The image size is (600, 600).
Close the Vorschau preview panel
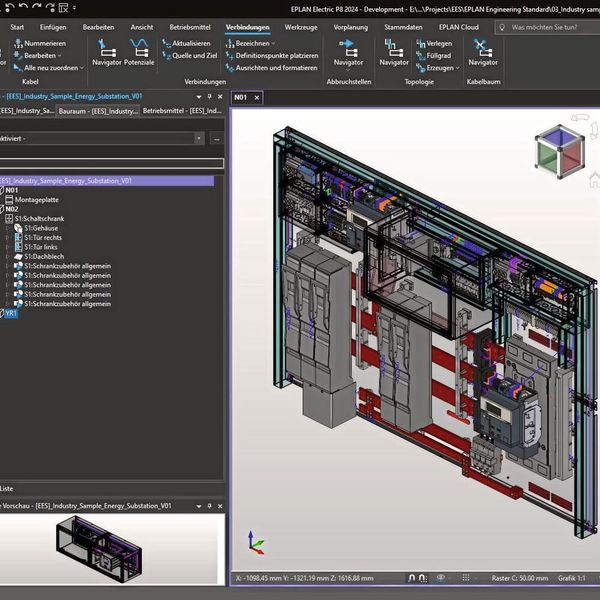[220, 506]
